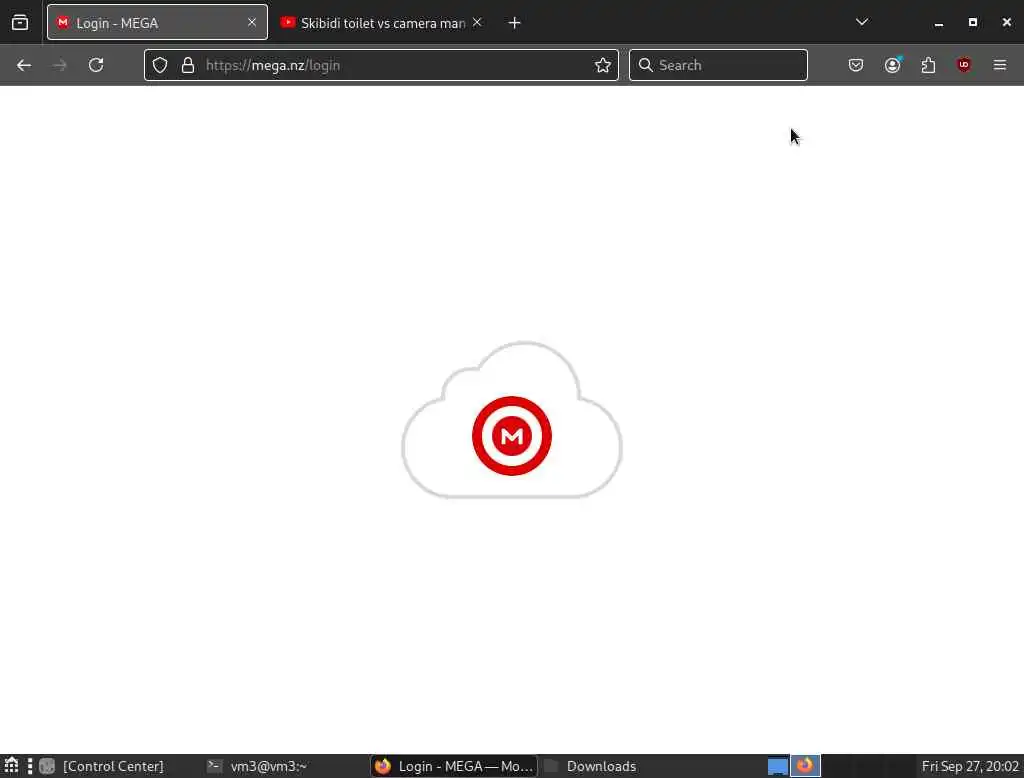
Task: Open Firefox application hamburger menu
Action: click(1000, 65)
